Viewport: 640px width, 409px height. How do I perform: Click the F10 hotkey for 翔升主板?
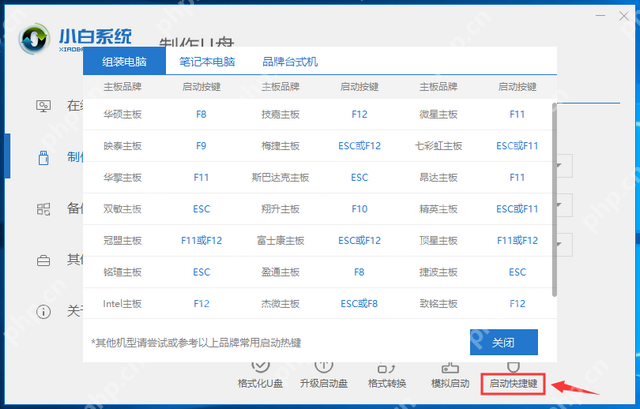(359, 210)
